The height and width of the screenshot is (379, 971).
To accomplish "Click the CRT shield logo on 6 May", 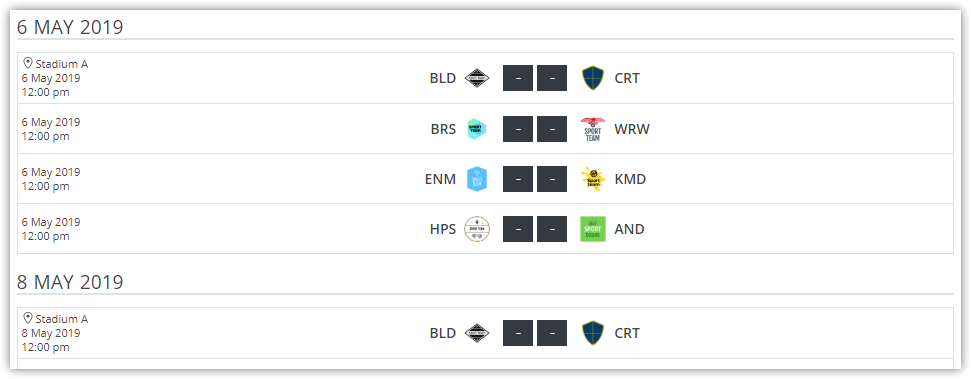I will (593, 78).
